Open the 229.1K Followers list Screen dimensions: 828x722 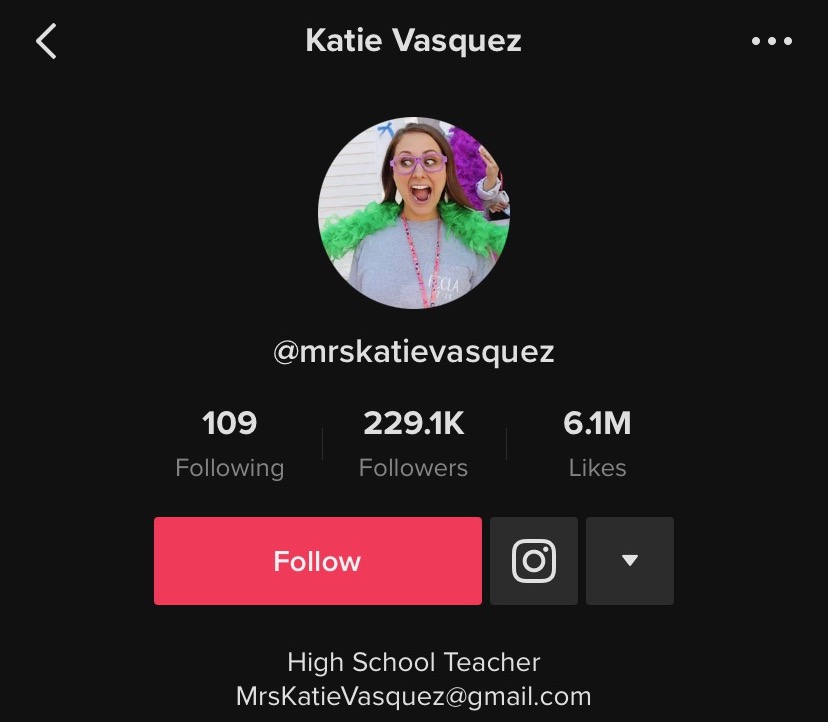pyautogui.click(x=413, y=445)
